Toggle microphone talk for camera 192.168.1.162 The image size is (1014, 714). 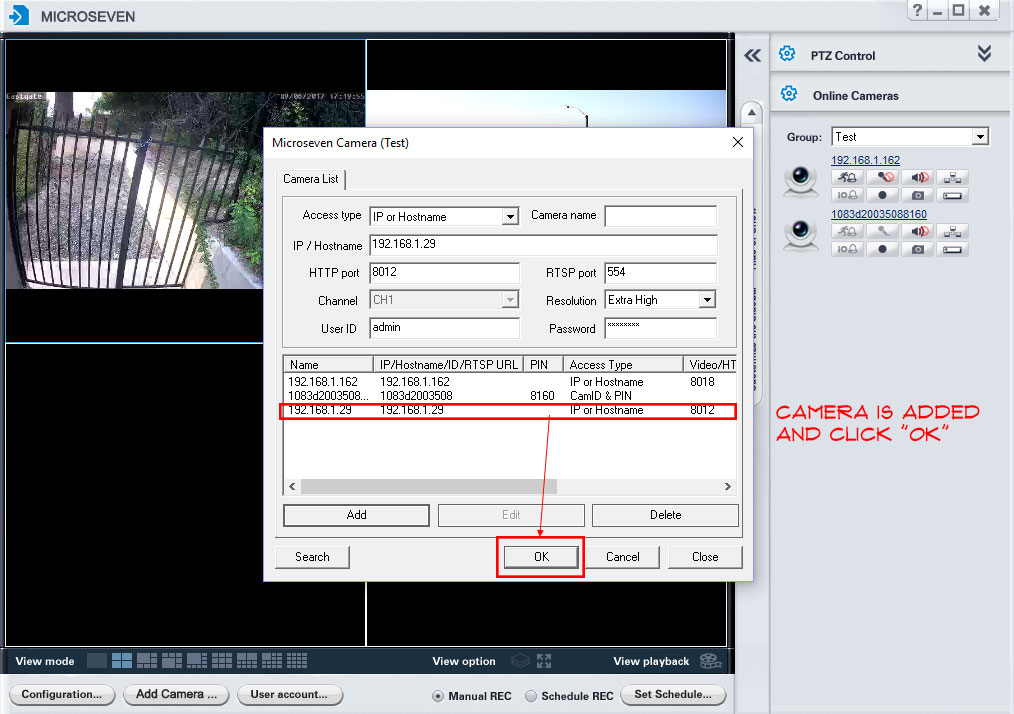(883, 177)
